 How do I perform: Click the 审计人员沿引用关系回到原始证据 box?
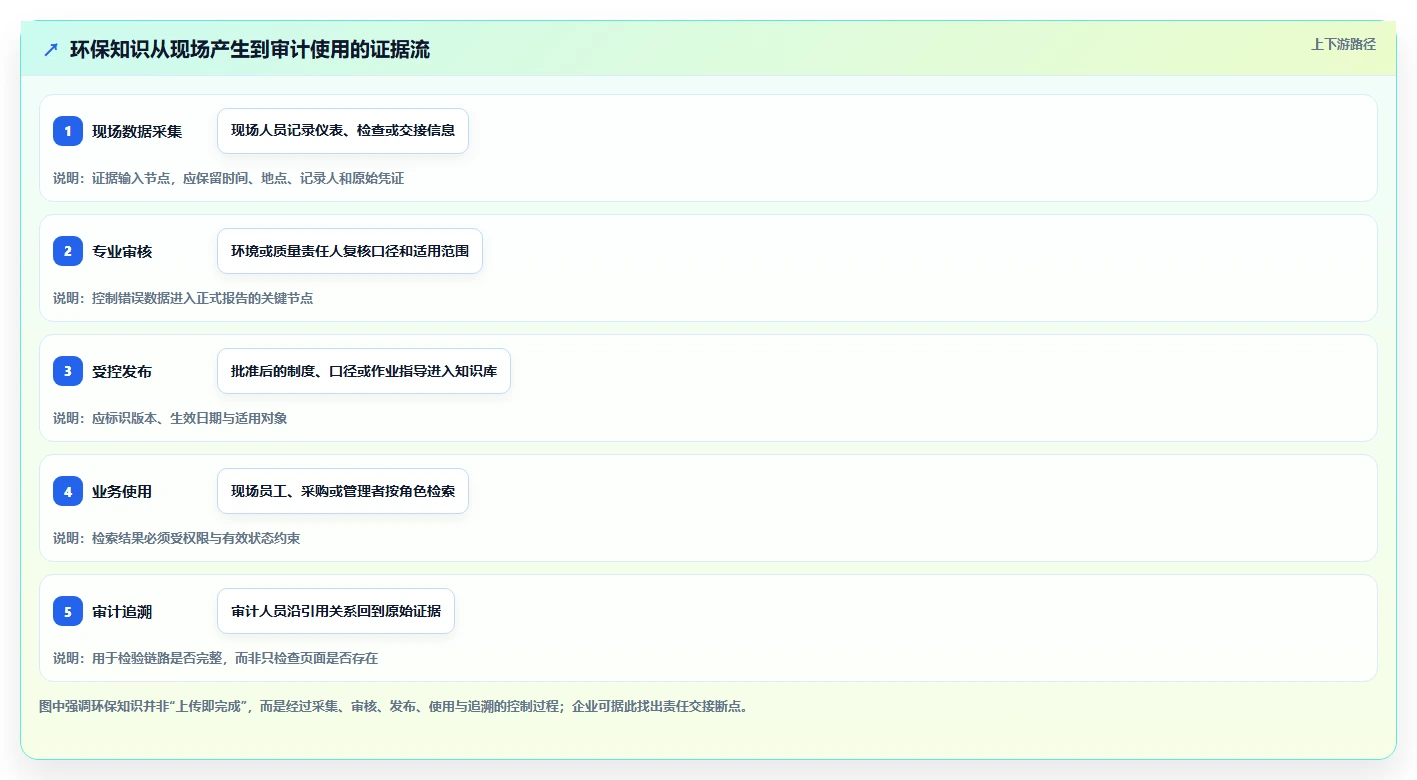coord(336,611)
